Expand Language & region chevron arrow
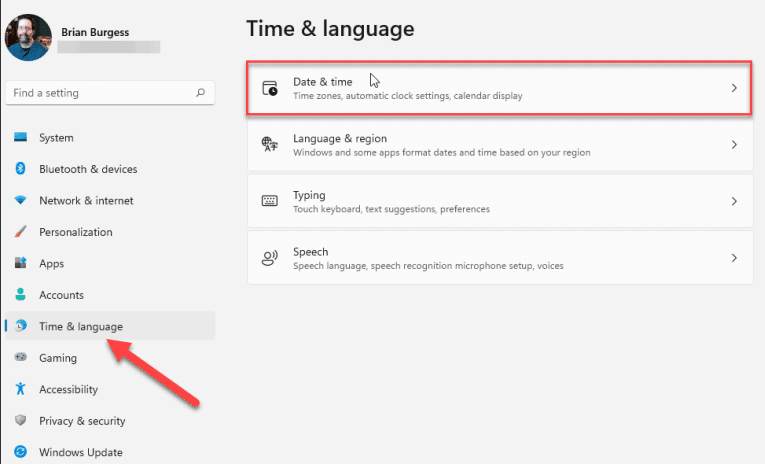The width and height of the screenshot is (765, 464). tap(734, 144)
